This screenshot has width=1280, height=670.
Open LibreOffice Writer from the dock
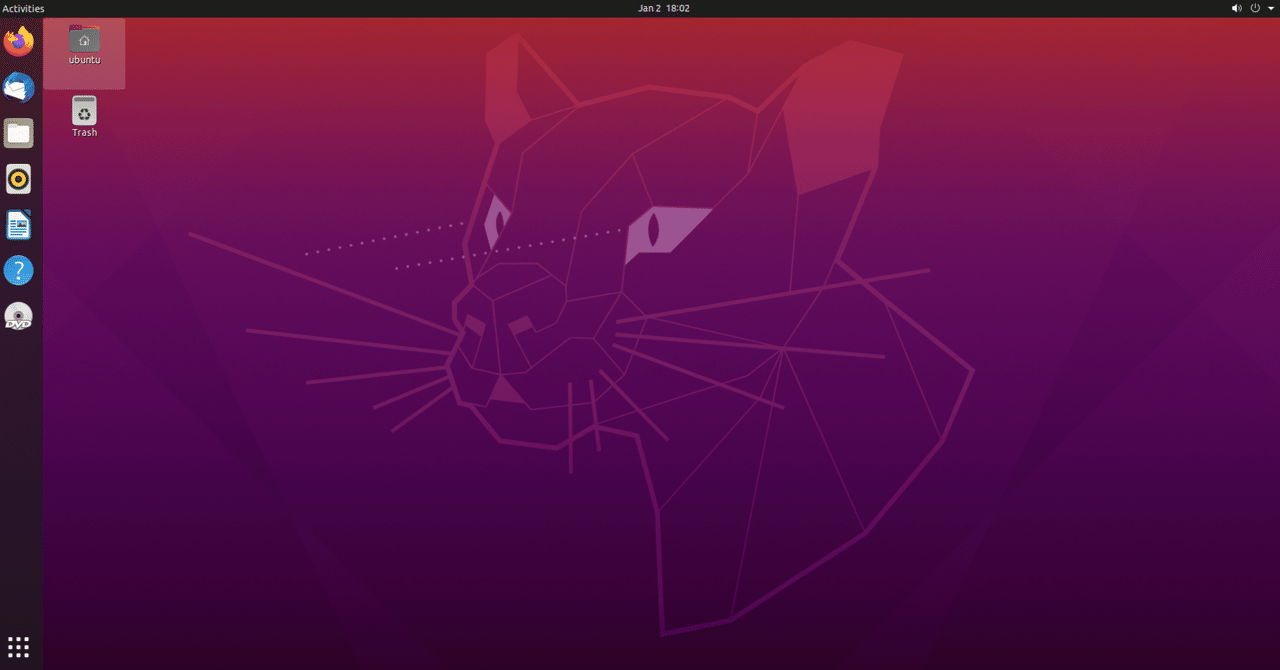[19, 225]
